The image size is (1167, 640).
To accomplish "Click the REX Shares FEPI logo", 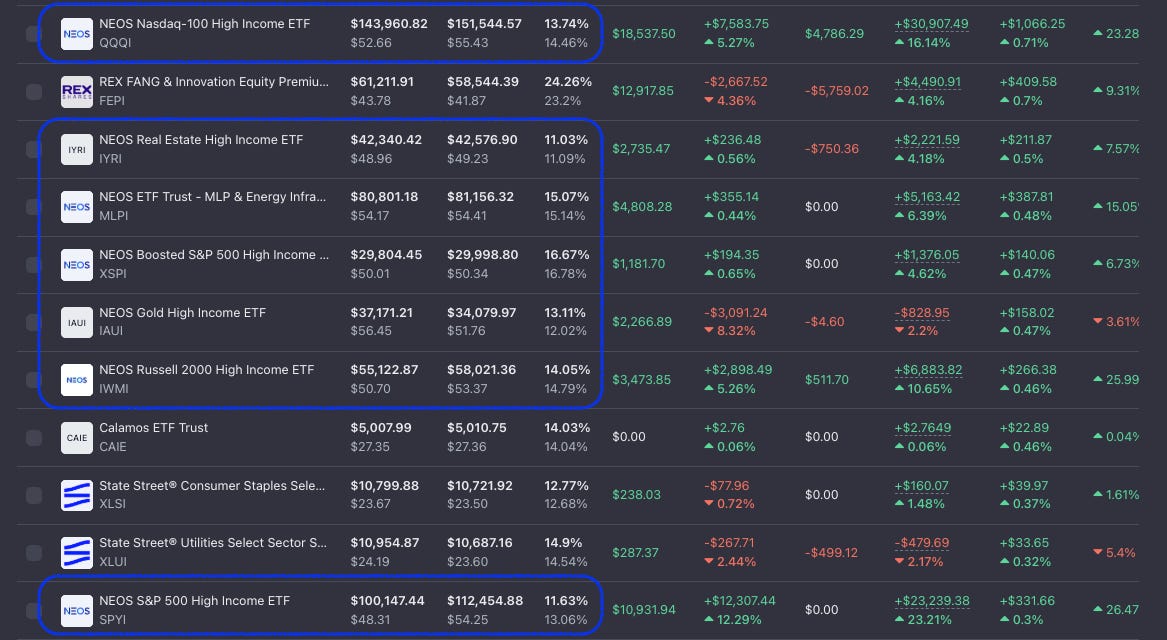I will [x=77, y=92].
